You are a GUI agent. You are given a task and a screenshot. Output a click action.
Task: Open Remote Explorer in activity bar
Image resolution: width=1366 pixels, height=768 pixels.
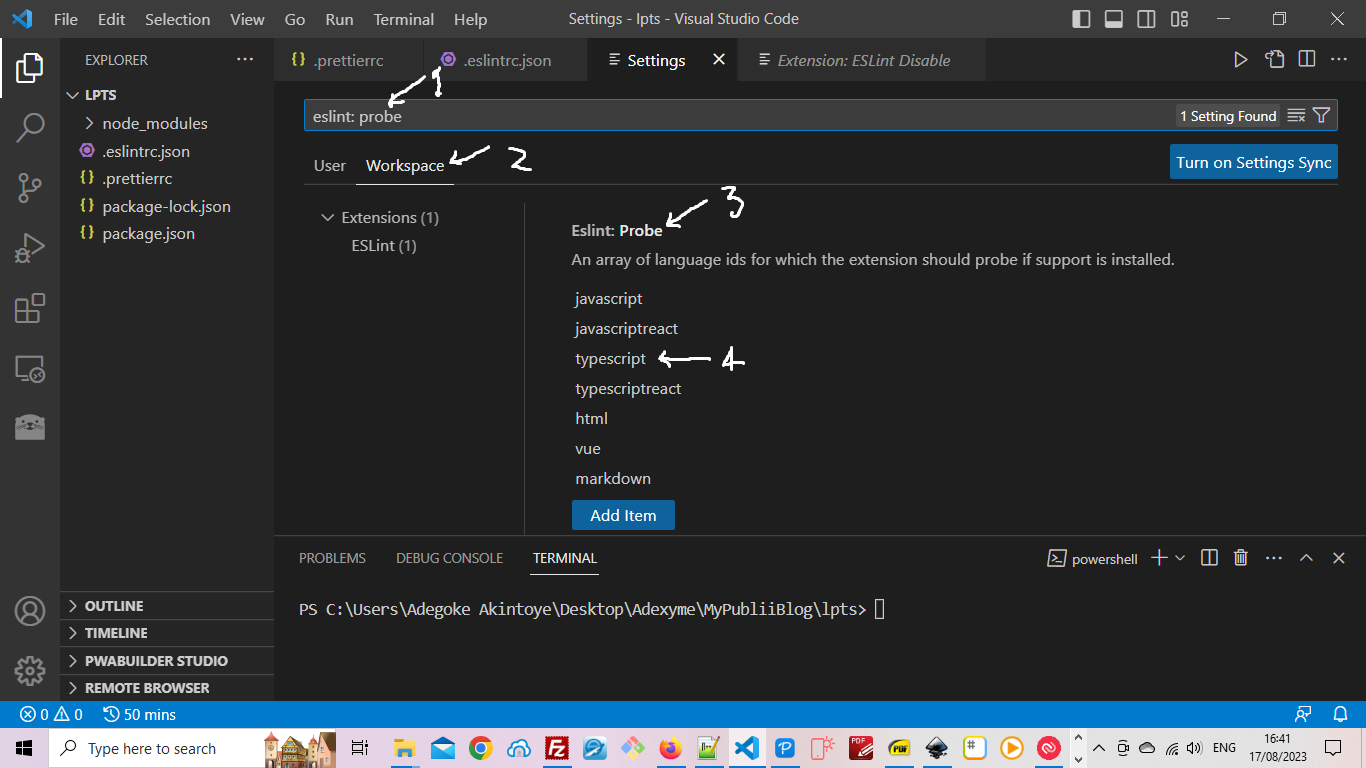(30, 369)
